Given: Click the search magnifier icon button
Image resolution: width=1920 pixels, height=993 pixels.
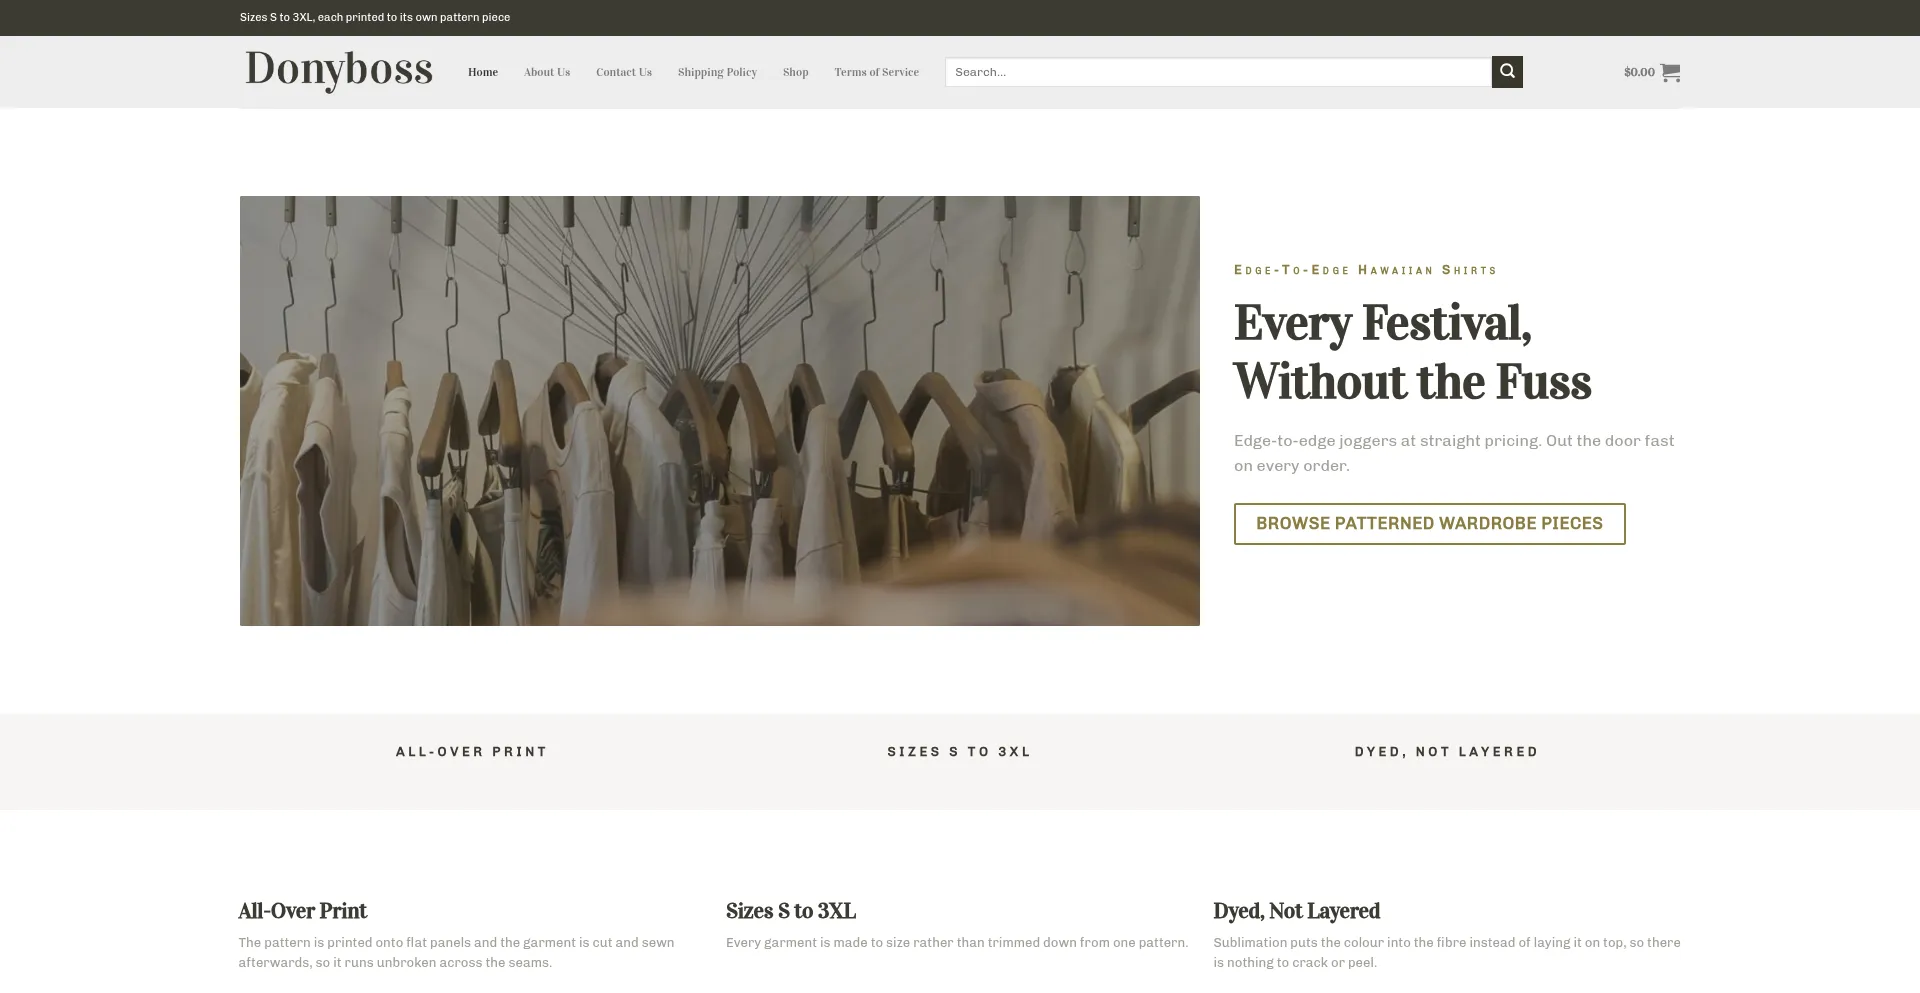Looking at the screenshot, I should [x=1507, y=72].
